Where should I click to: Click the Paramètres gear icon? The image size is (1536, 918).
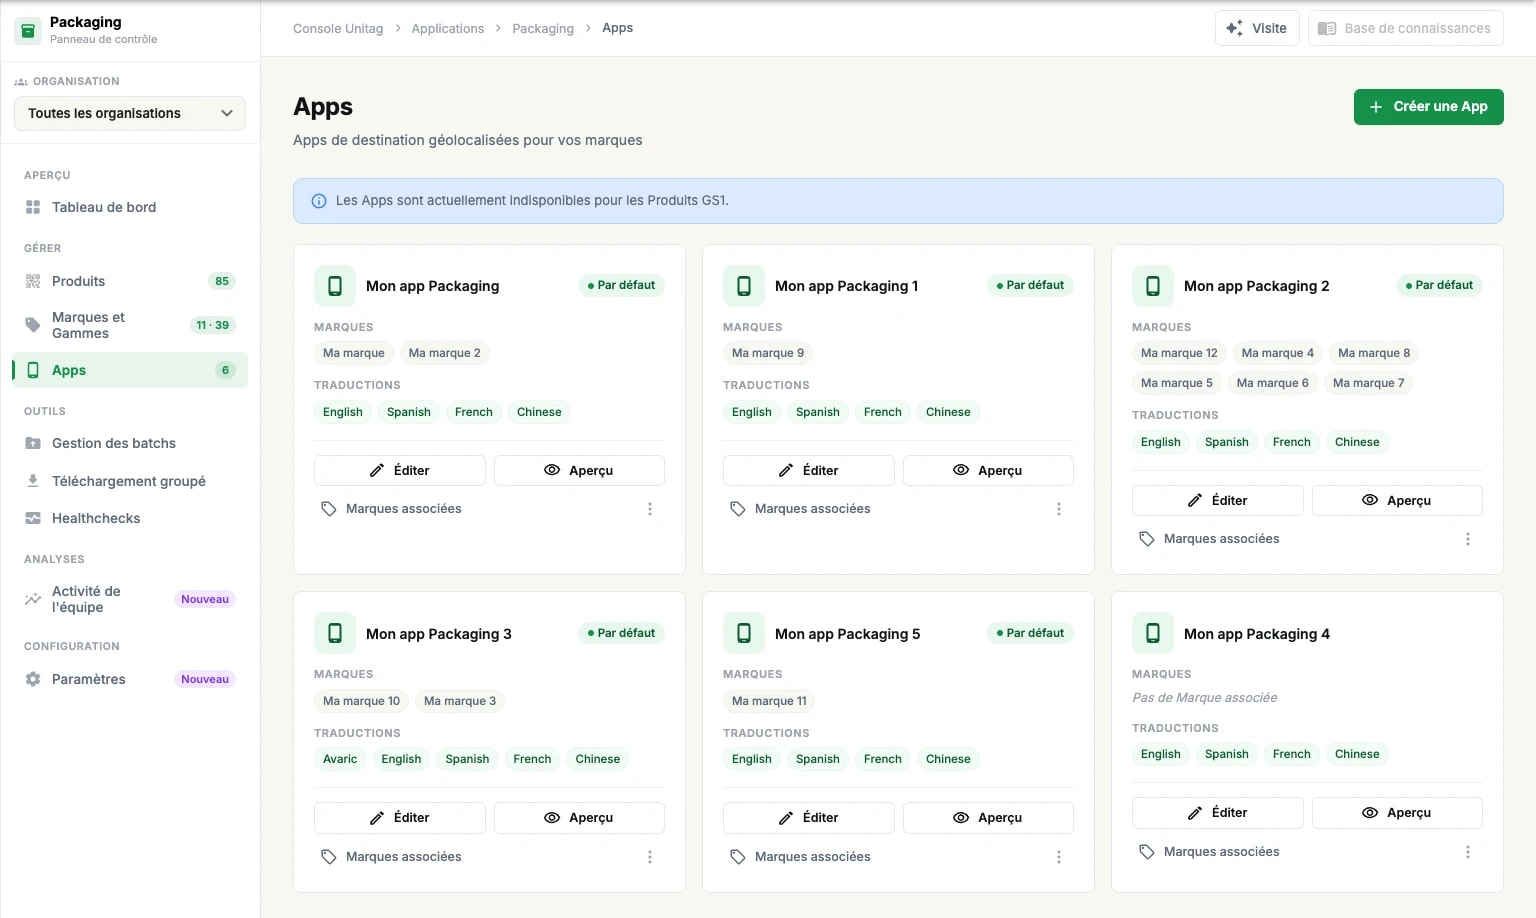(33, 679)
